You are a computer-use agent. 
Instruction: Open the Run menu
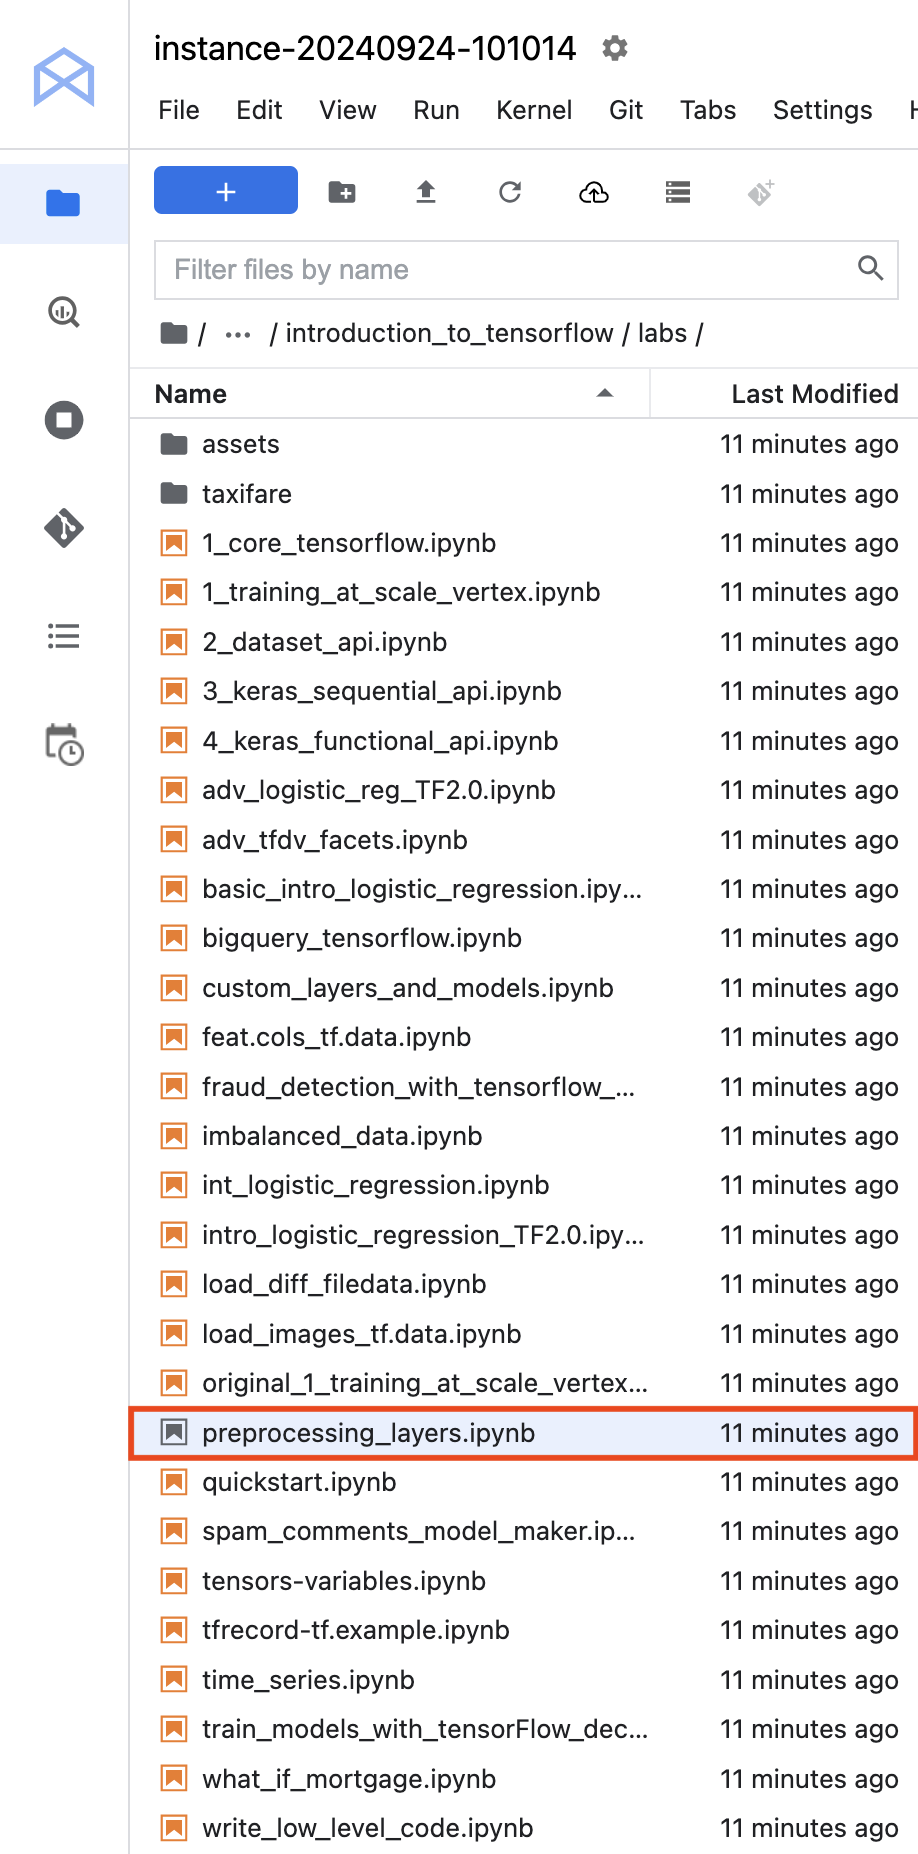(437, 110)
